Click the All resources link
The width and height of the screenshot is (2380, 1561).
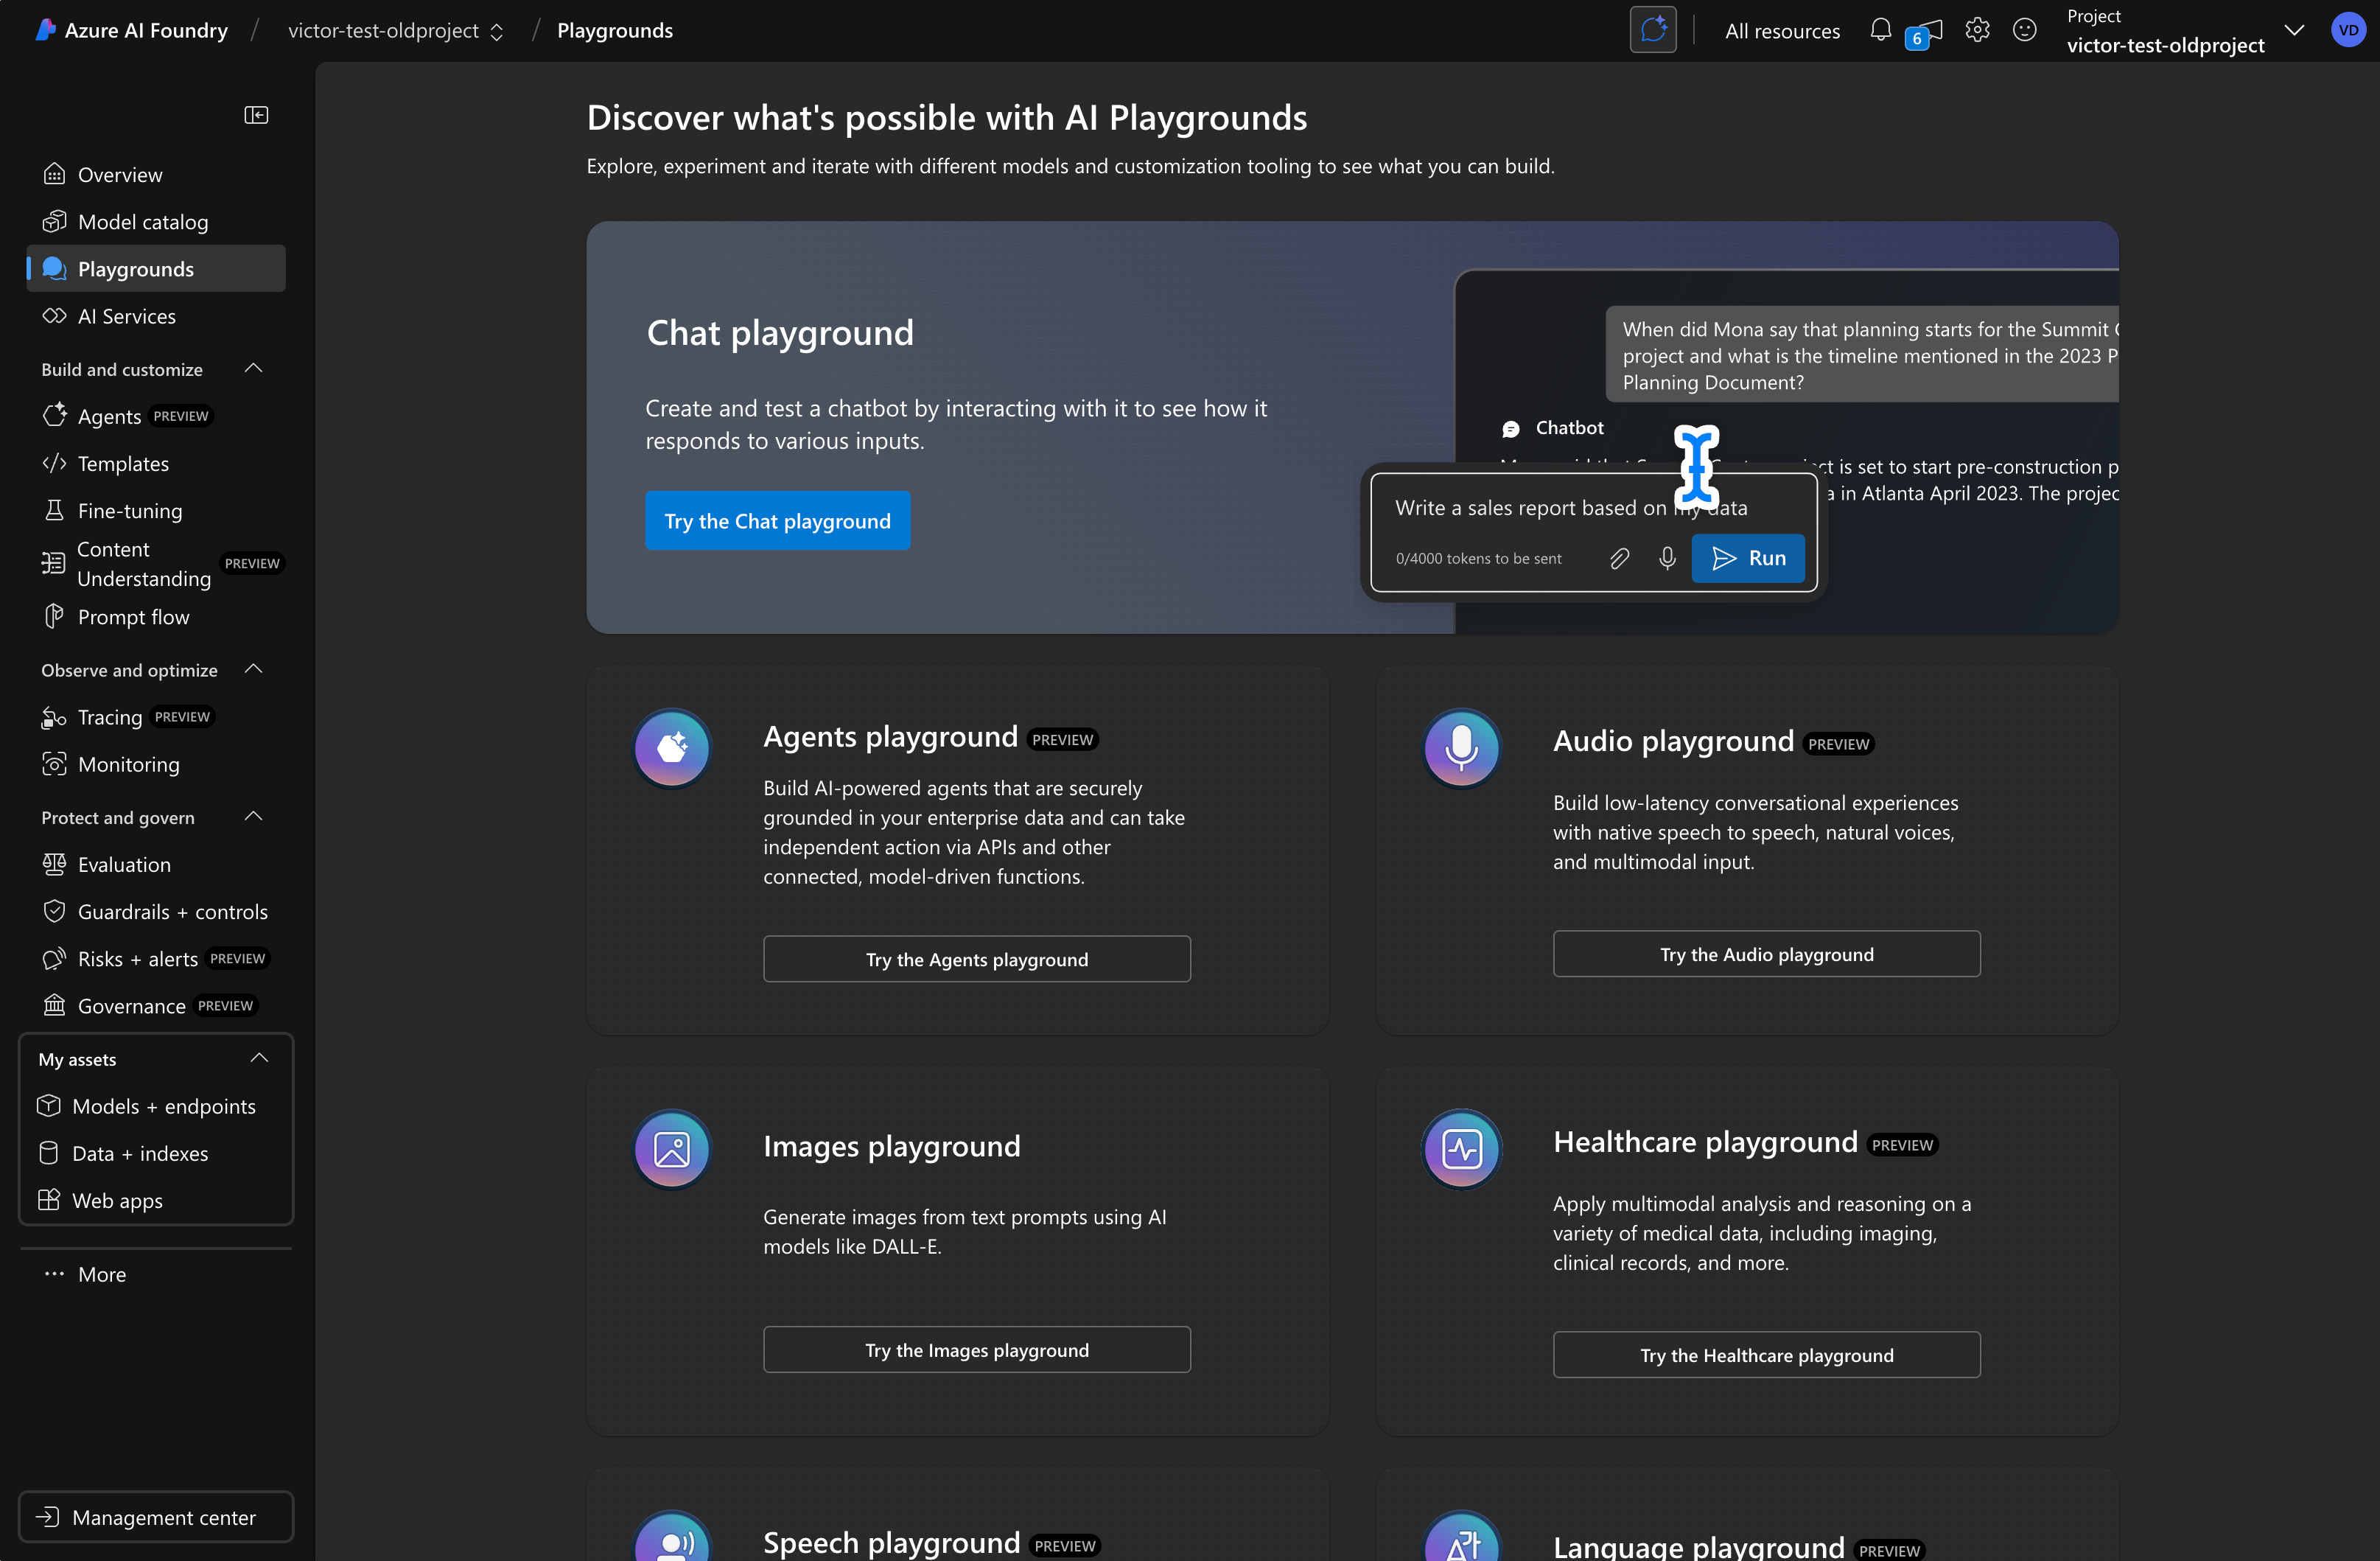click(1782, 31)
